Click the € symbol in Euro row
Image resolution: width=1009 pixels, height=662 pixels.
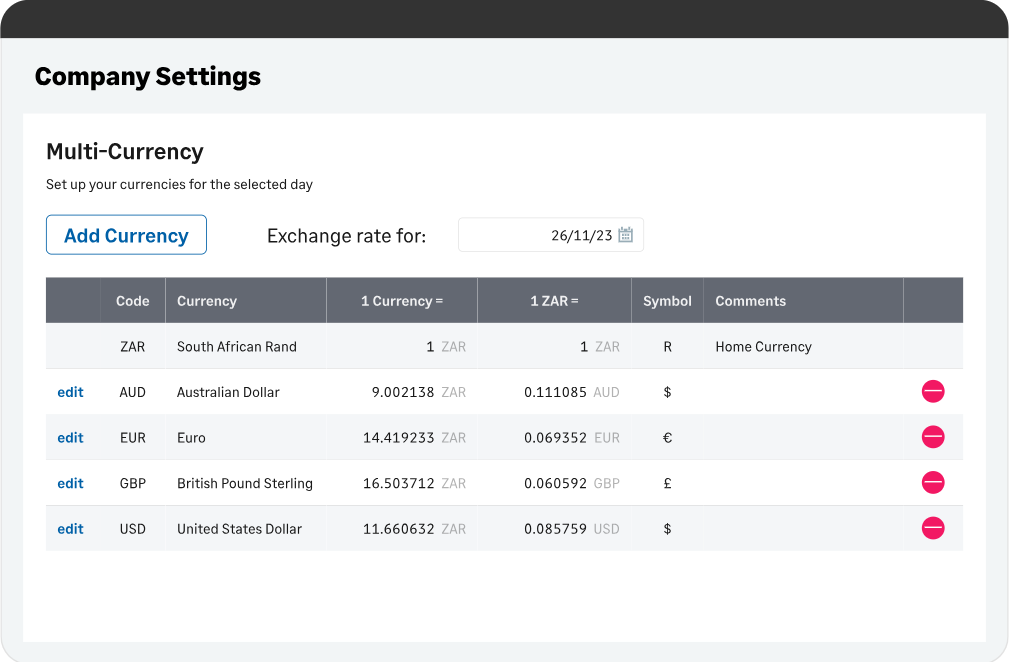667,438
